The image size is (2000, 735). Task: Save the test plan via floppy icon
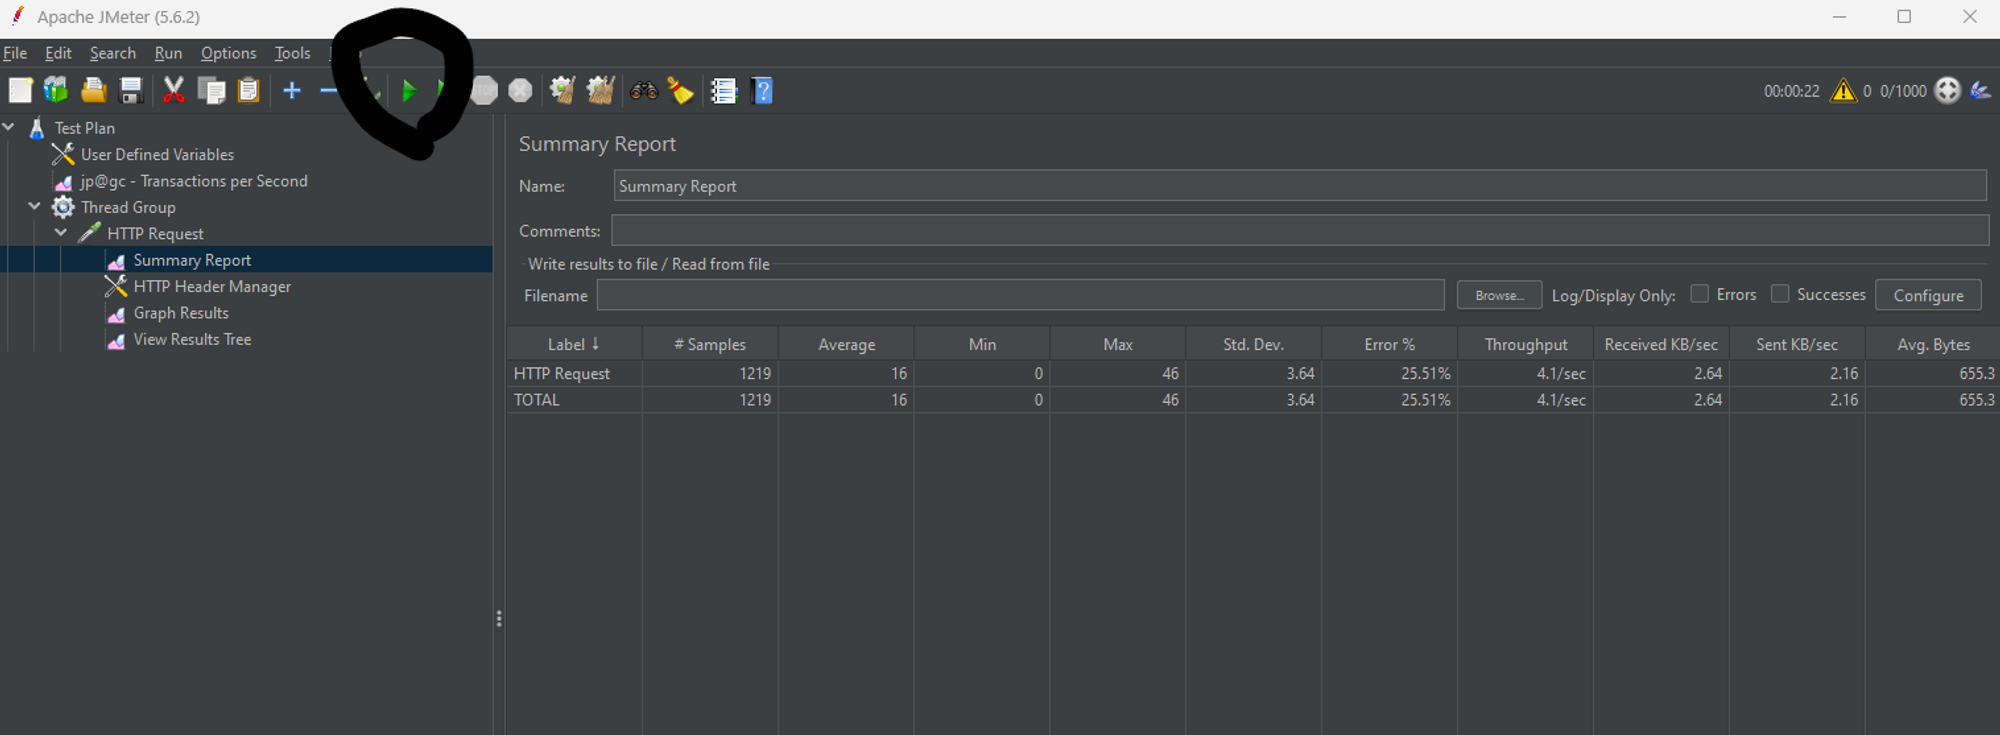pos(131,91)
